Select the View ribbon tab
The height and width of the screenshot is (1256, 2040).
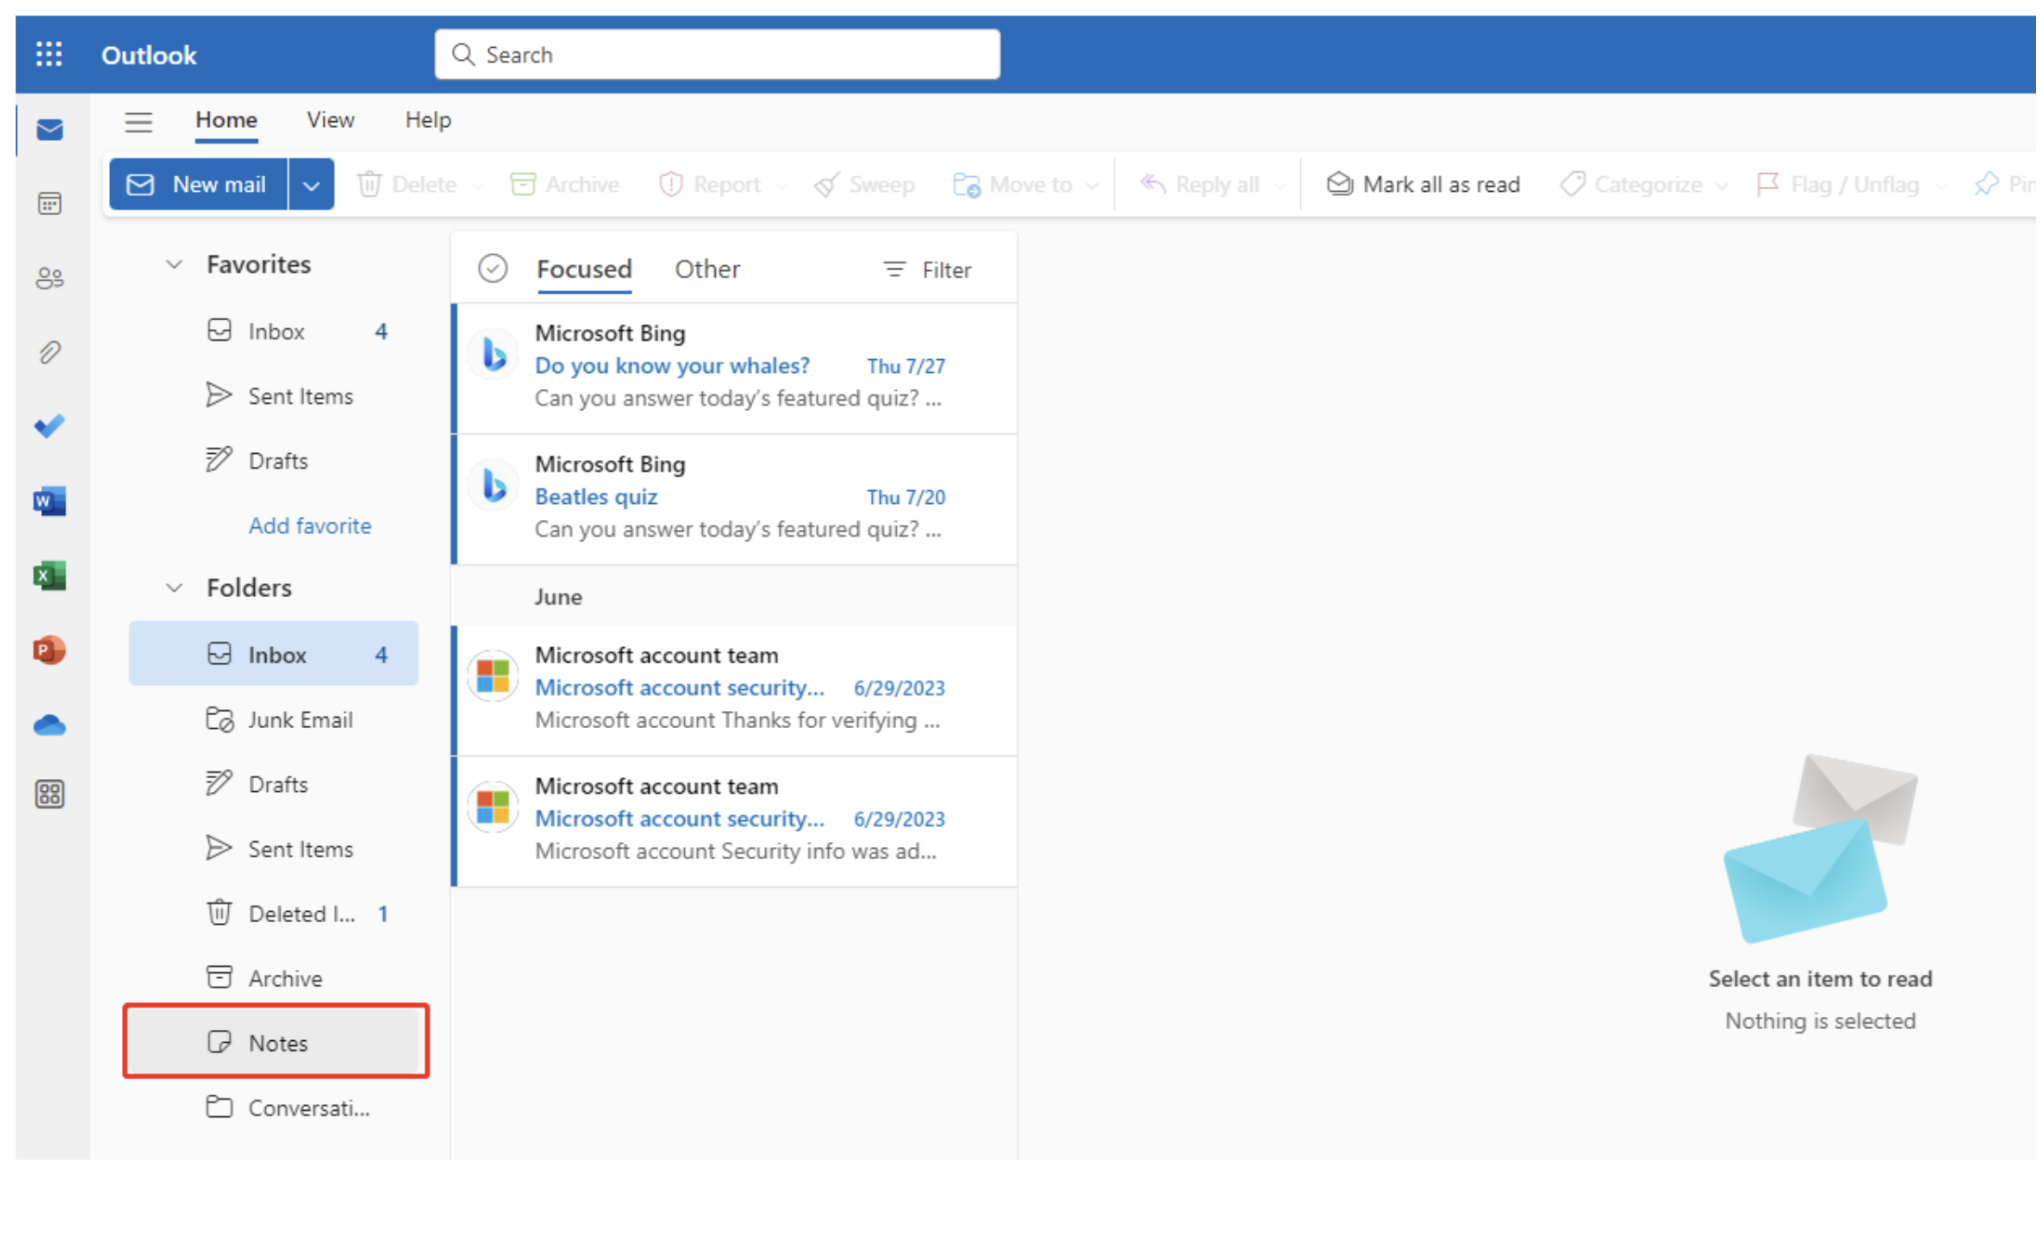330,120
